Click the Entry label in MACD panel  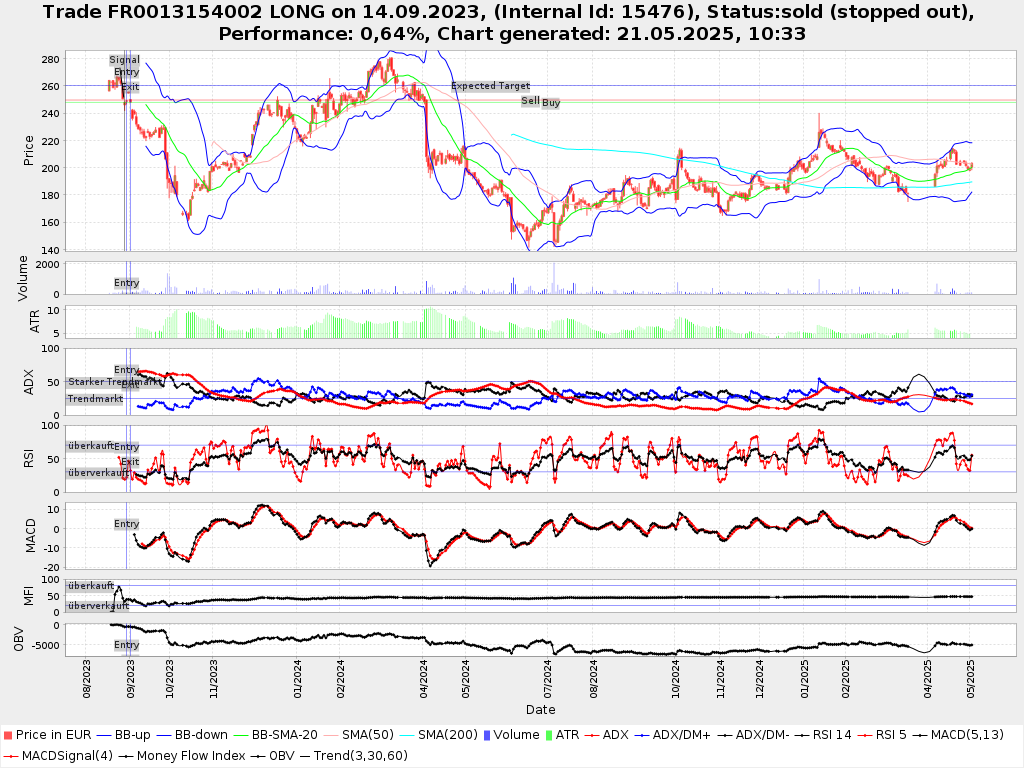click(126, 524)
